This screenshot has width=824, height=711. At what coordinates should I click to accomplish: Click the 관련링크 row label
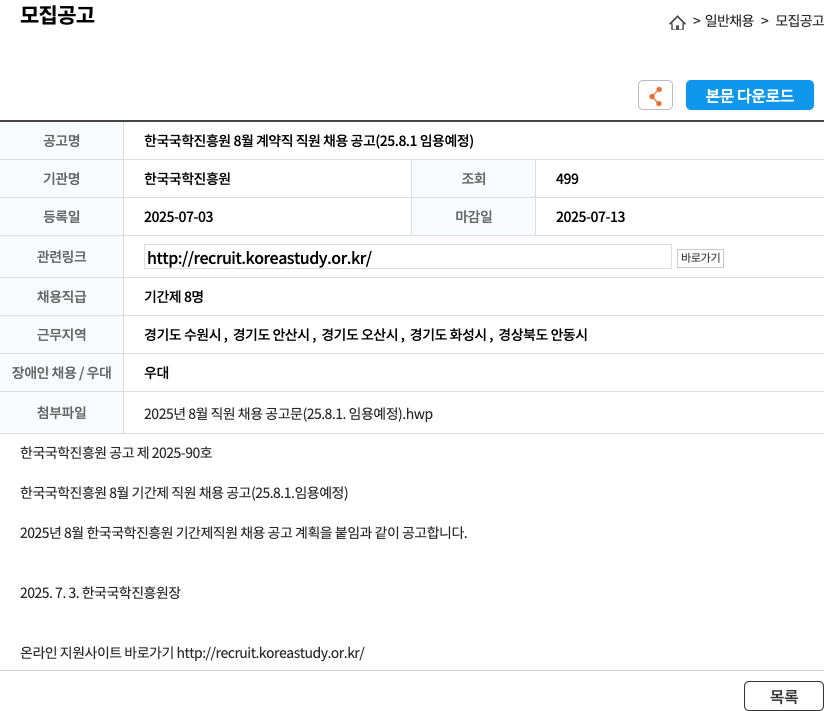[61, 256]
